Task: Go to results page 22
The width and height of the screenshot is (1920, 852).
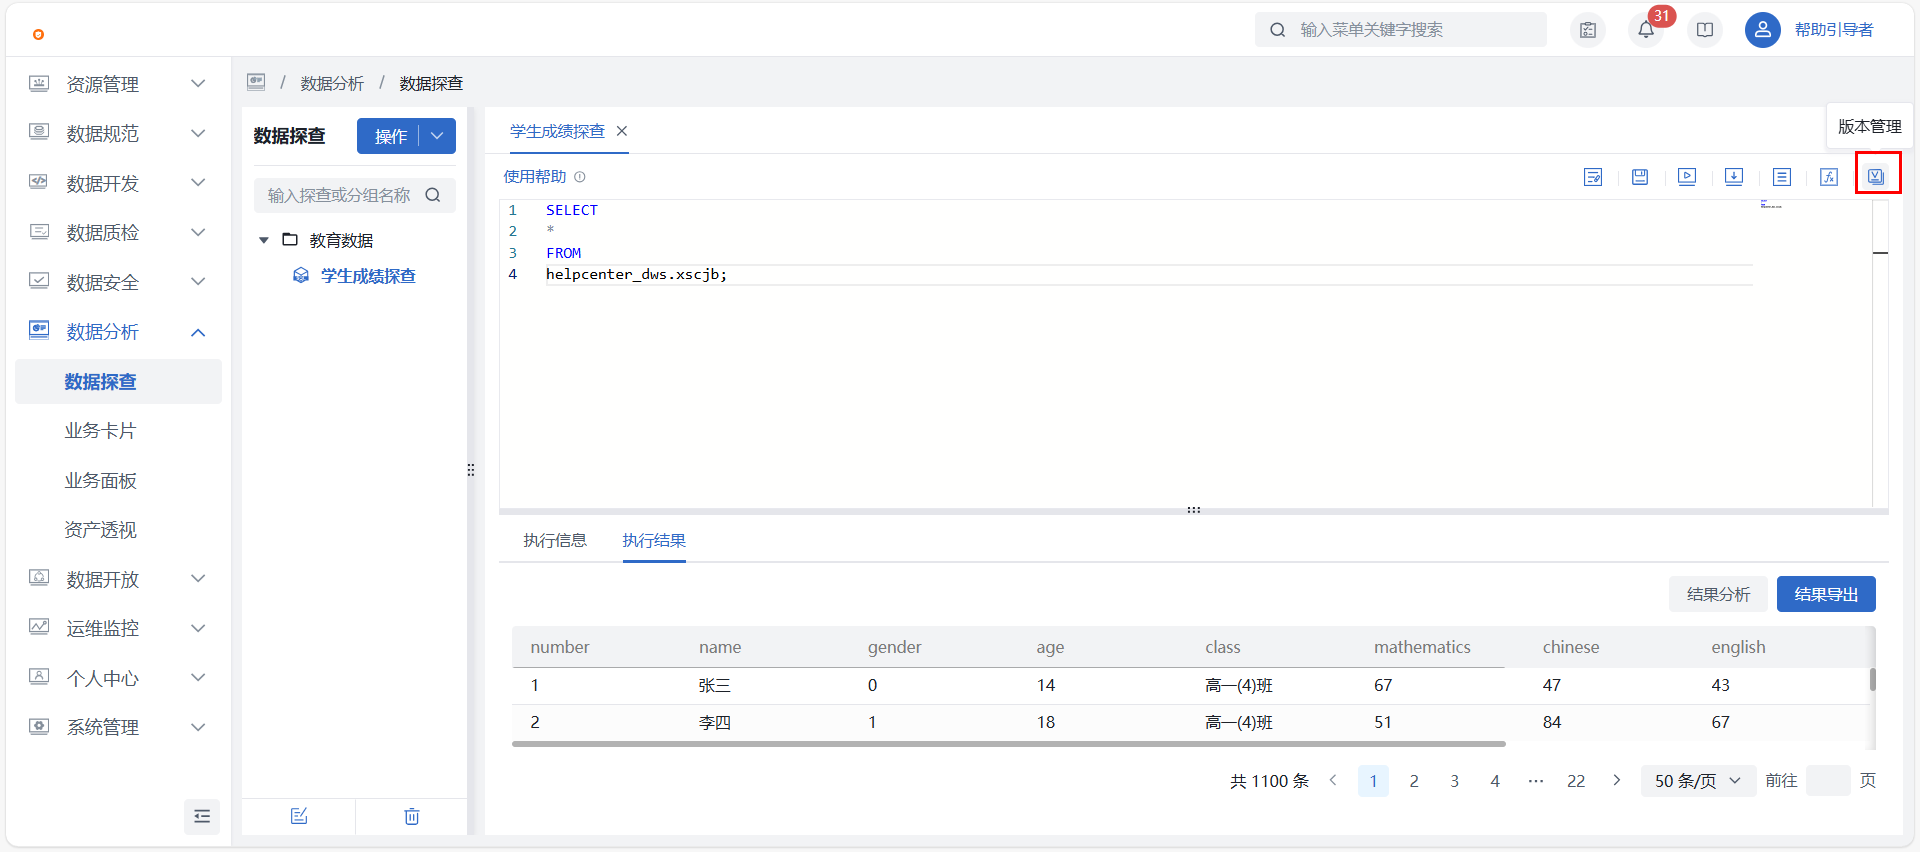Action: click(x=1576, y=781)
